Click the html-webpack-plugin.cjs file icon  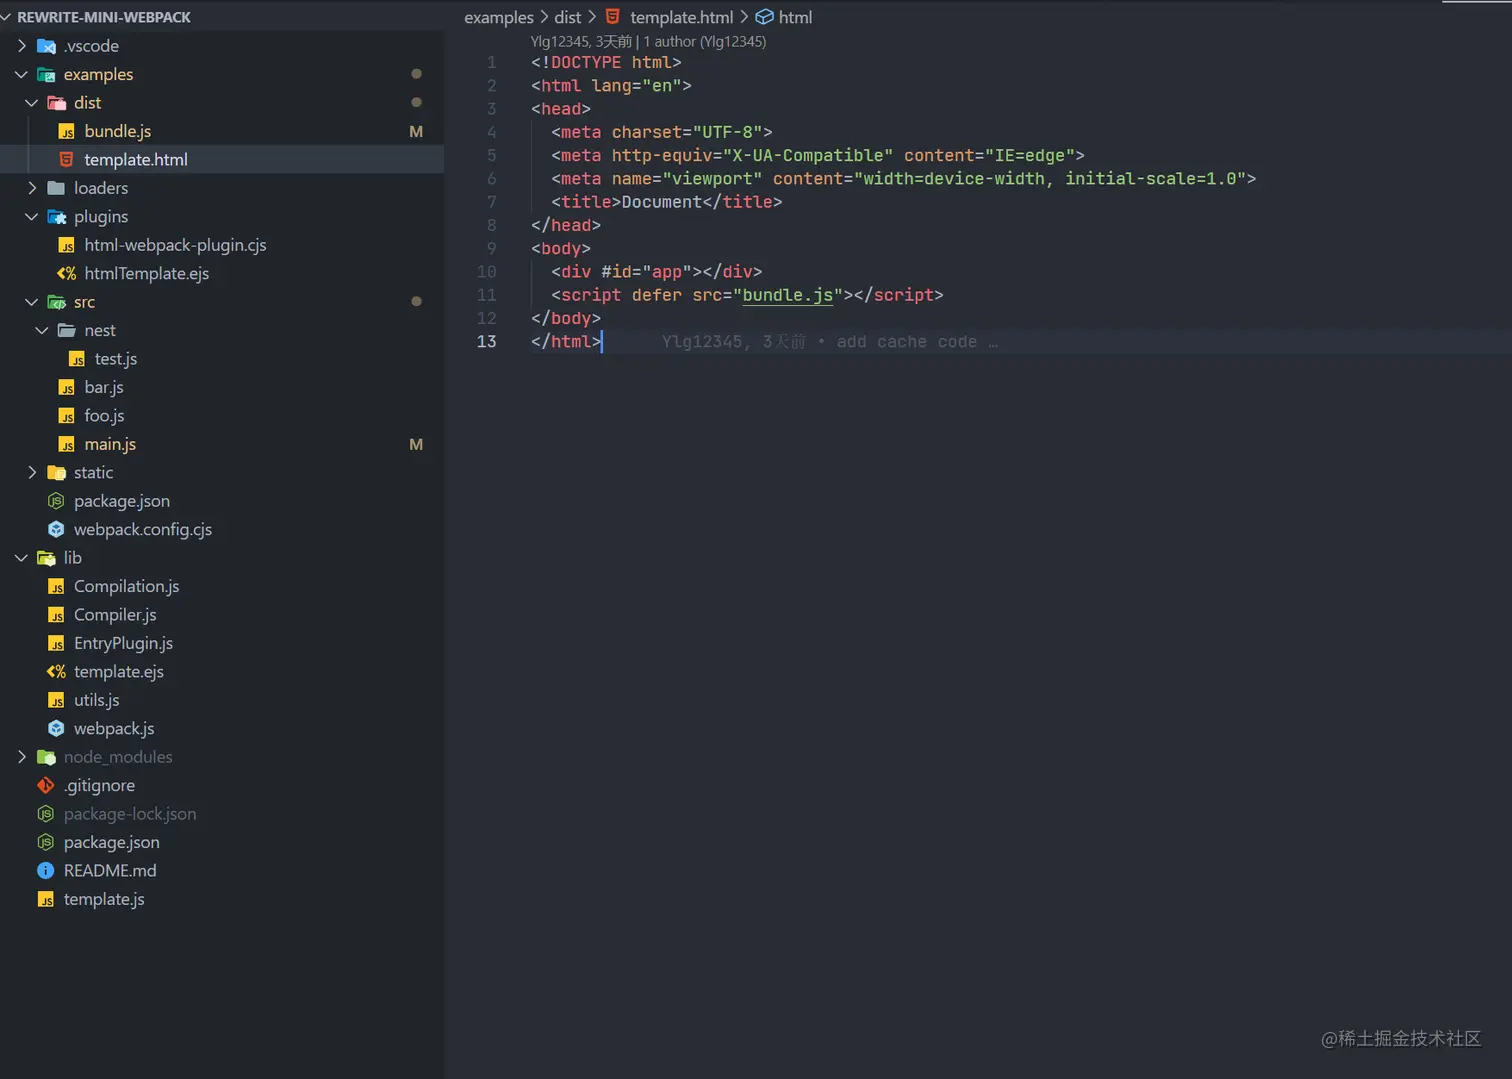tap(67, 245)
